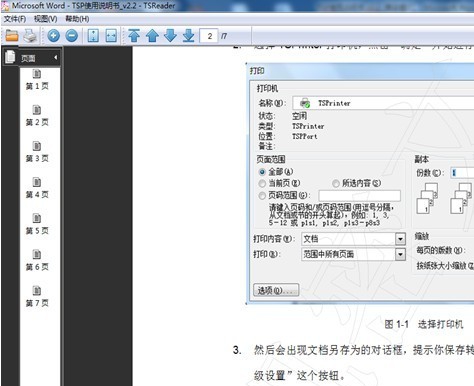Open the 打印内容 dropdown showing 文档

(353, 239)
